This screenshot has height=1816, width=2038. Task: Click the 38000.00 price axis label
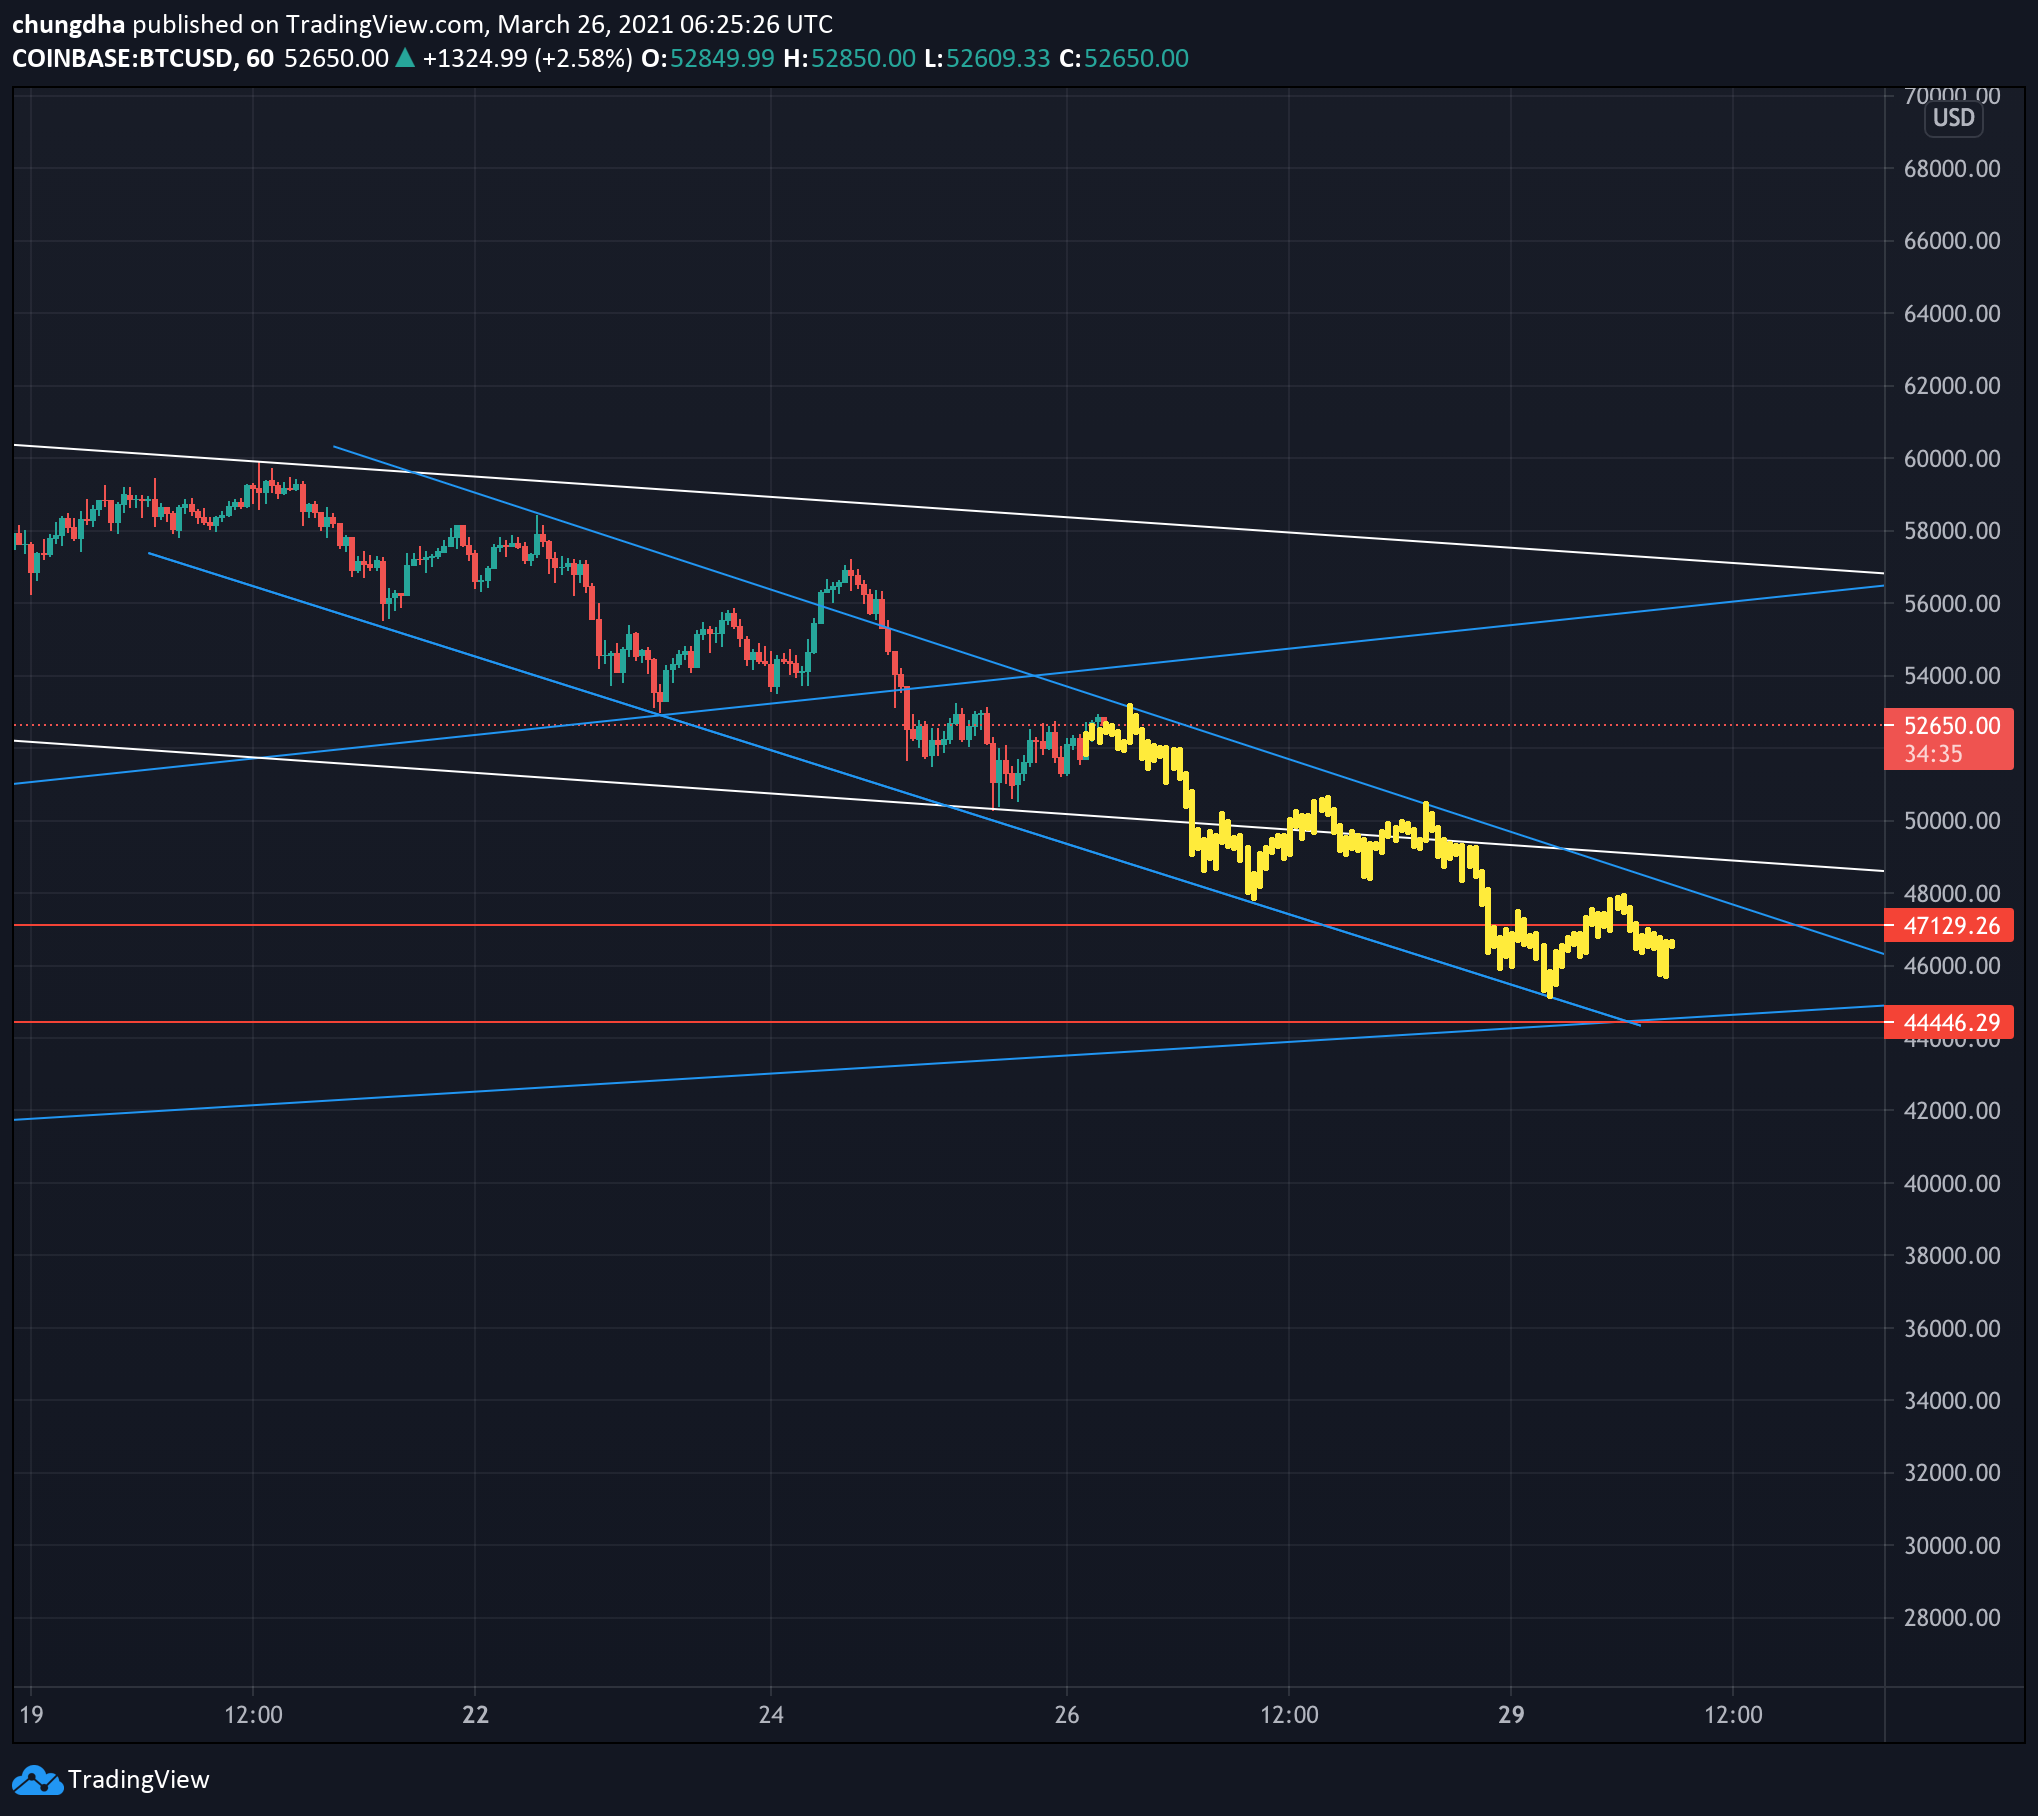tap(1952, 1256)
